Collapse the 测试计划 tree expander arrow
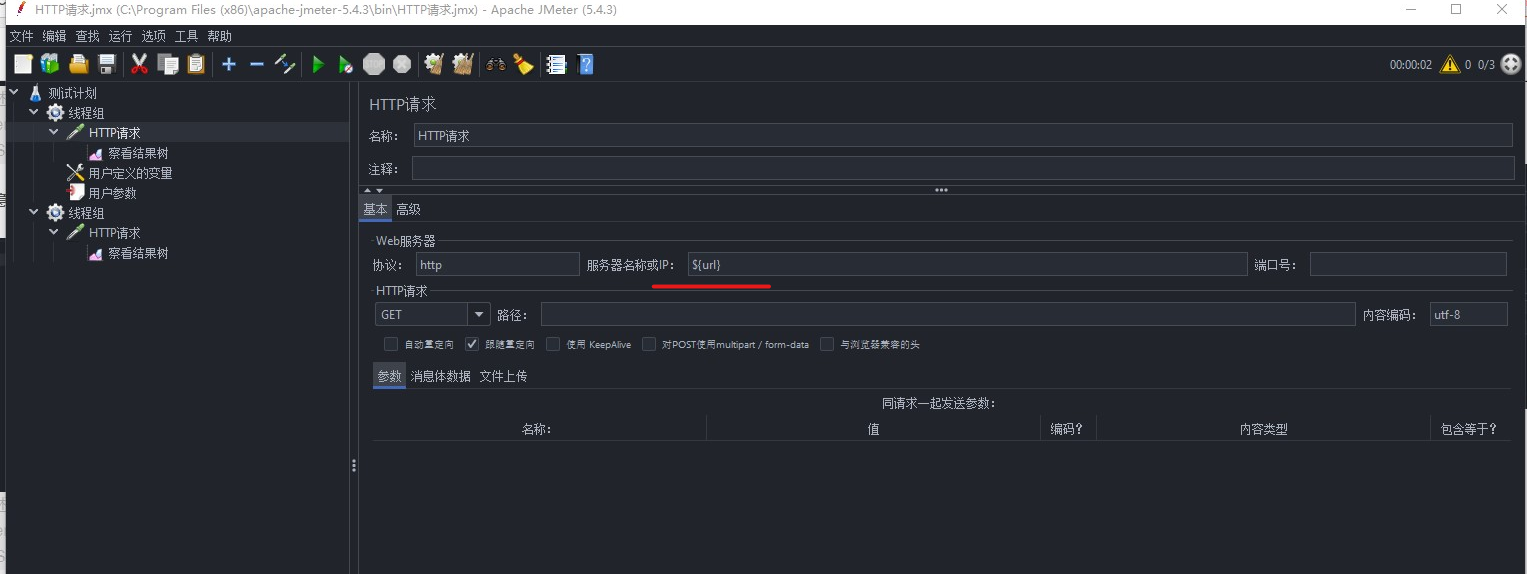Screen dimensions: 1527x574 (x=14, y=92)
